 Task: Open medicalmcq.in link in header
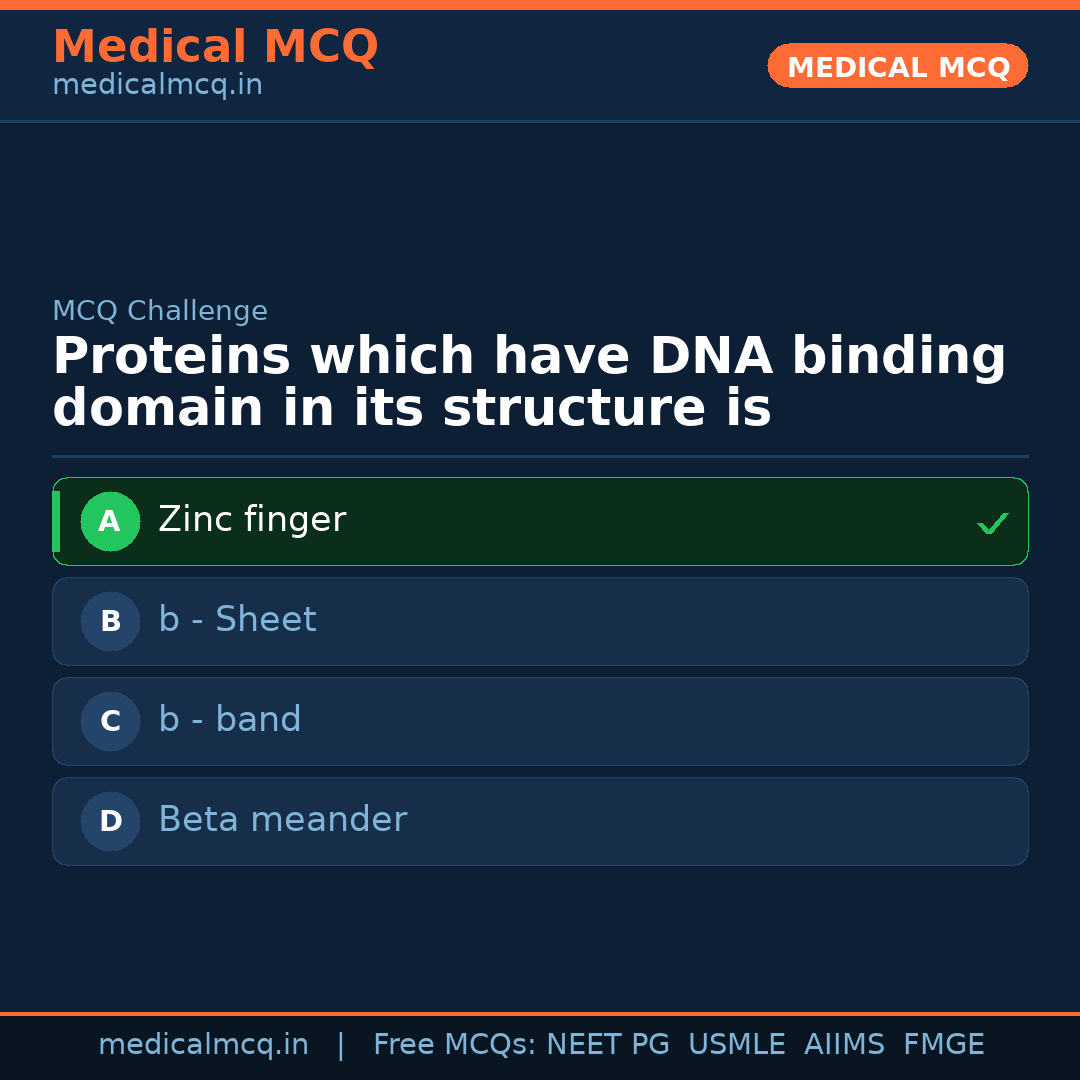[157, 86]
